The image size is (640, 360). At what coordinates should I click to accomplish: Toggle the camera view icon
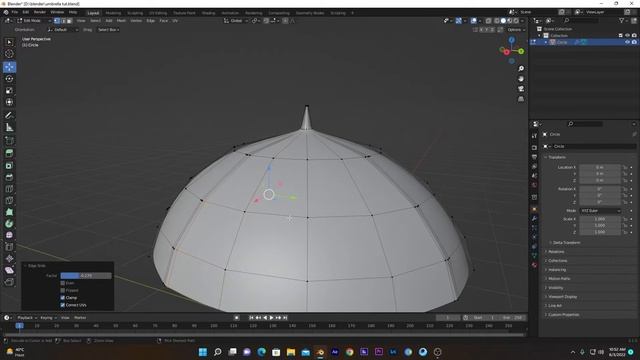(x=521, y=89)
